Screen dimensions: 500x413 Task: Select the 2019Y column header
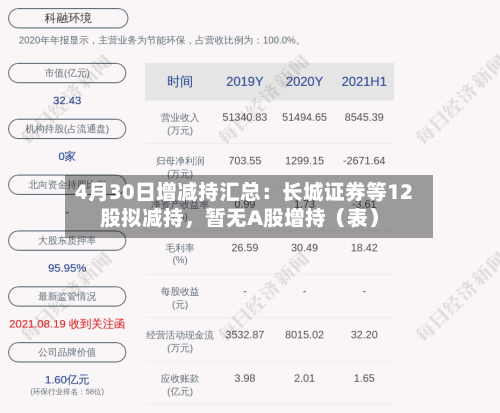point(245,82)
